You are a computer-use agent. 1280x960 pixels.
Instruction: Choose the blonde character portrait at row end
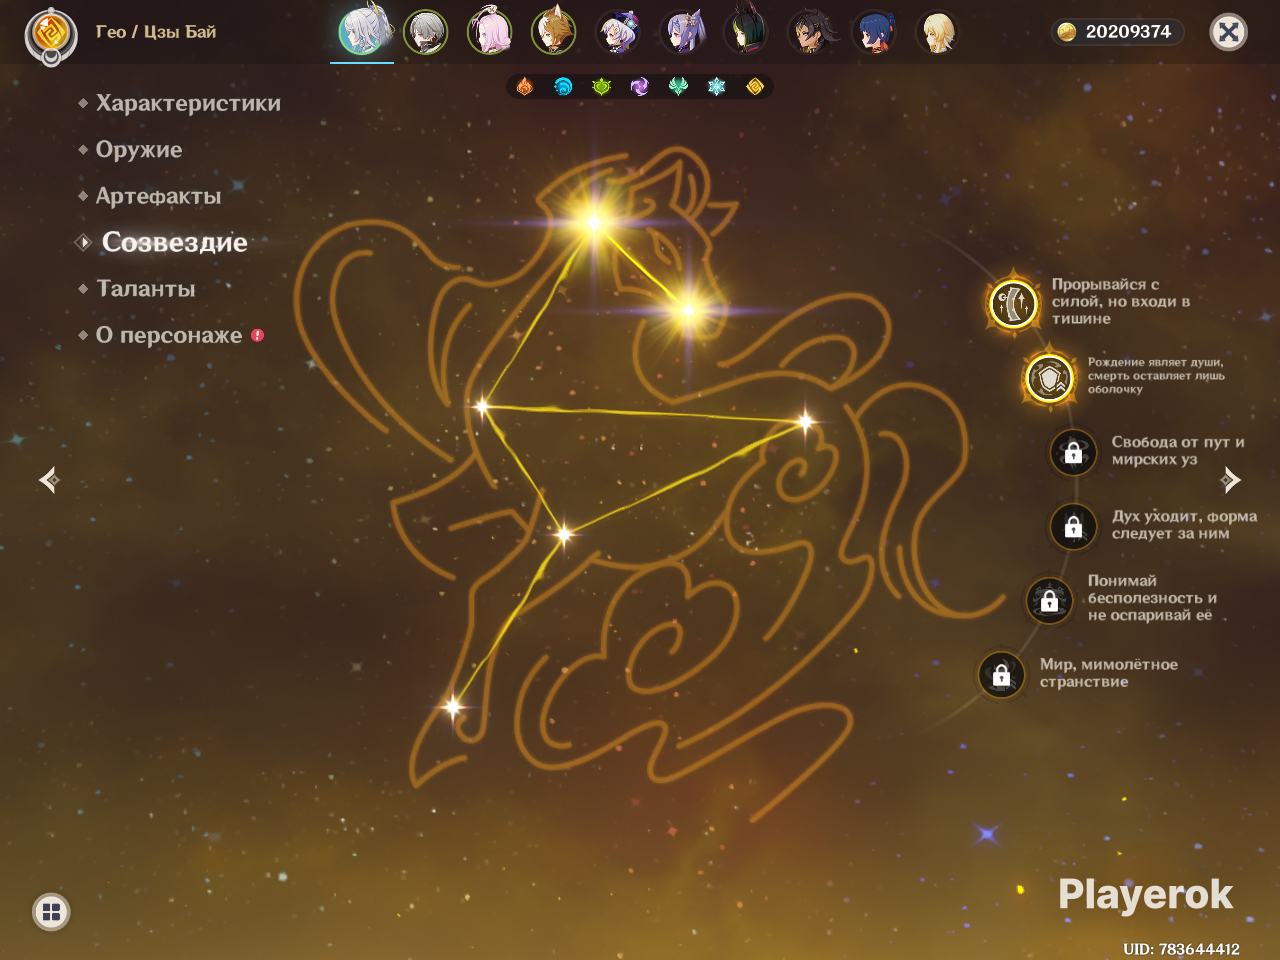[937, 32]
